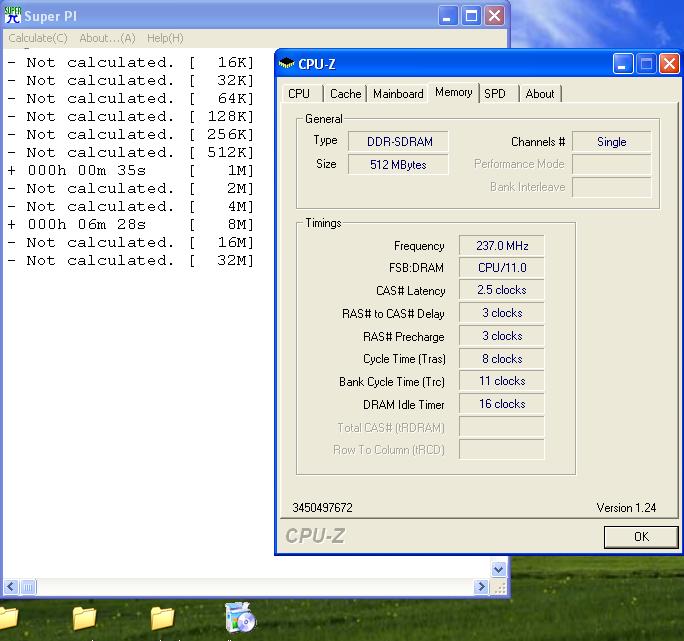Image resolution: width=684 pixels, height=641 pixels.
Task: Click the 11 clocks Bank Cycle Time value
Action: [502, 381]
